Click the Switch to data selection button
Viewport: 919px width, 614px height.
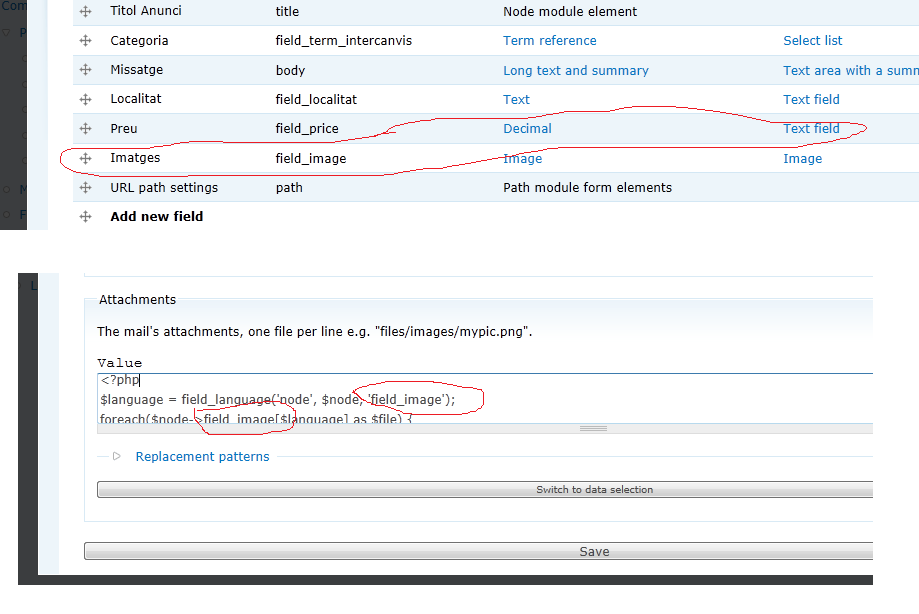(485, 489)
